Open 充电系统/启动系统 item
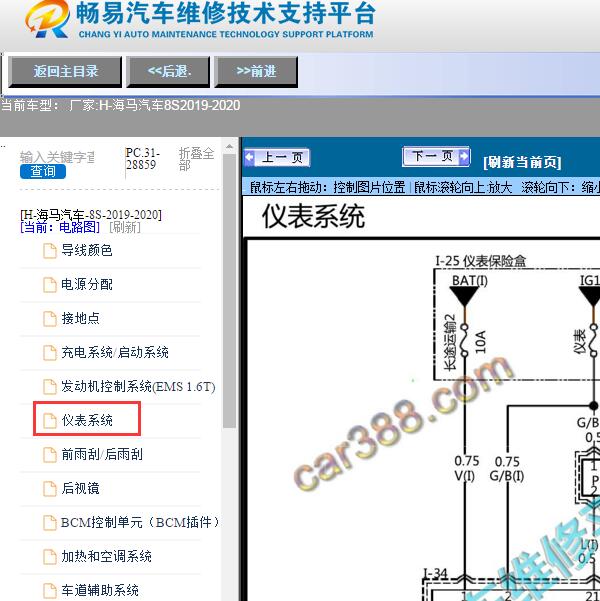 tap(115, 353)
